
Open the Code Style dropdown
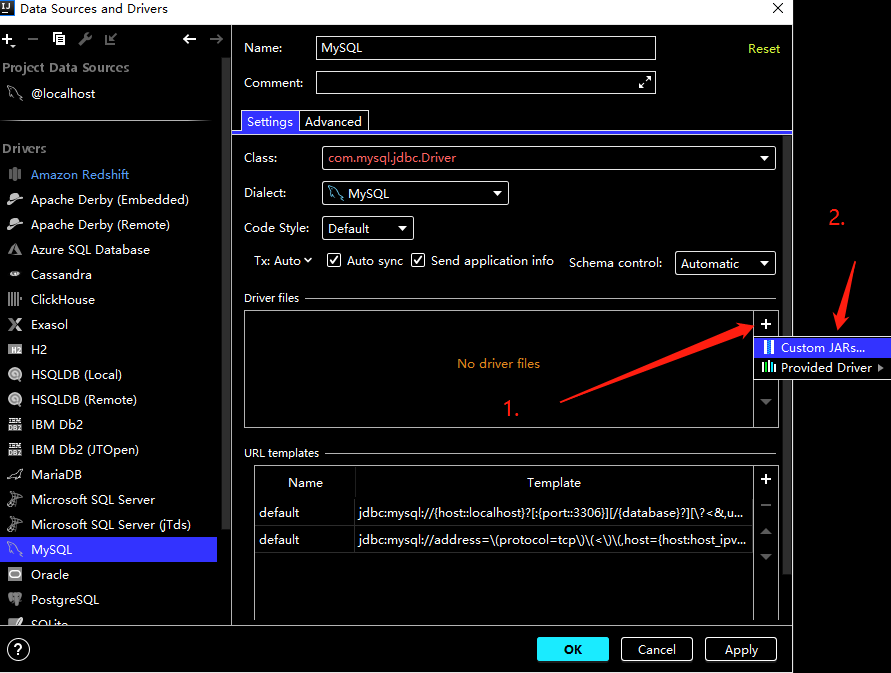(x=367, y=228)
